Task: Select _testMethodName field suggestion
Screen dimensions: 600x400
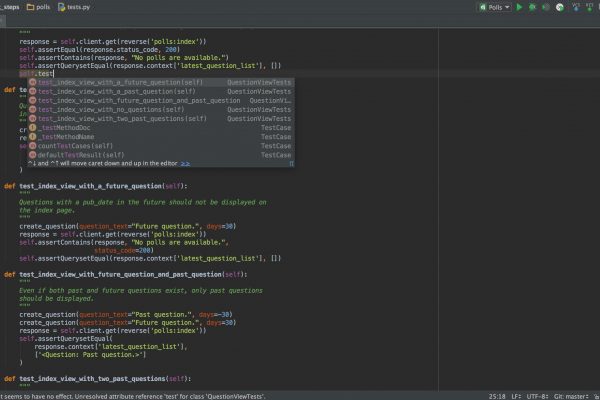Action: 161,137
